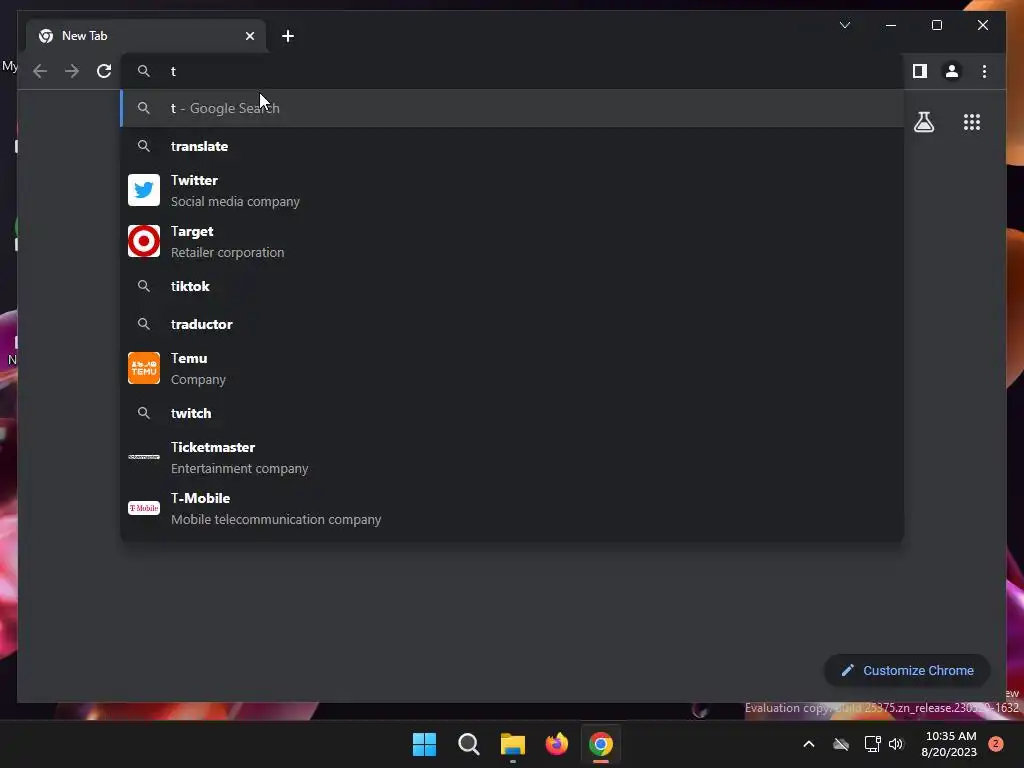Click the orange Temu logo
Image resolution: width=1024 pixels, height=768 pixels.
(x=144, y=368)
